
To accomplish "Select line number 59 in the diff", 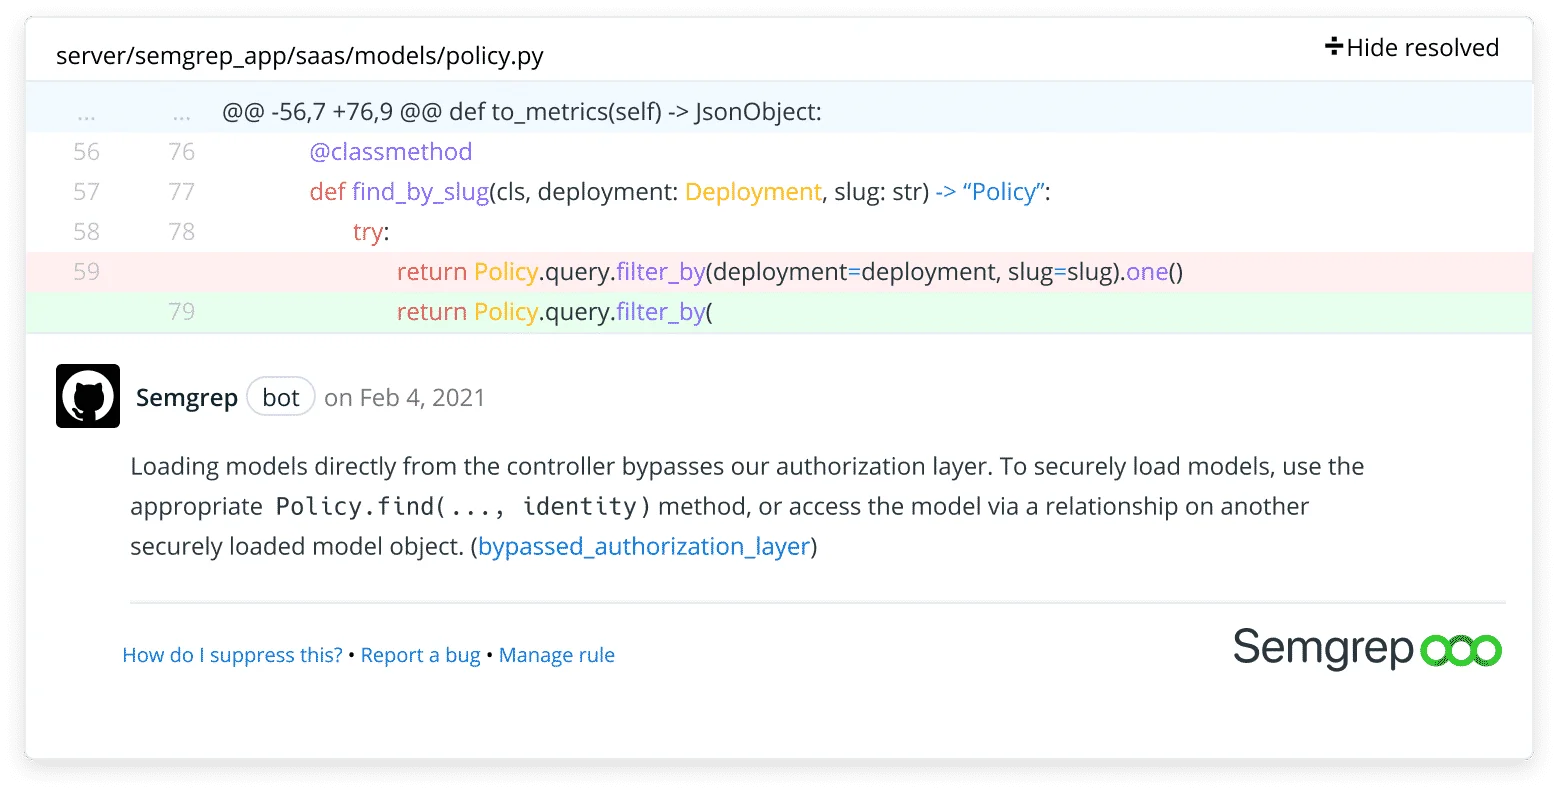I will [x=86, y=271].
